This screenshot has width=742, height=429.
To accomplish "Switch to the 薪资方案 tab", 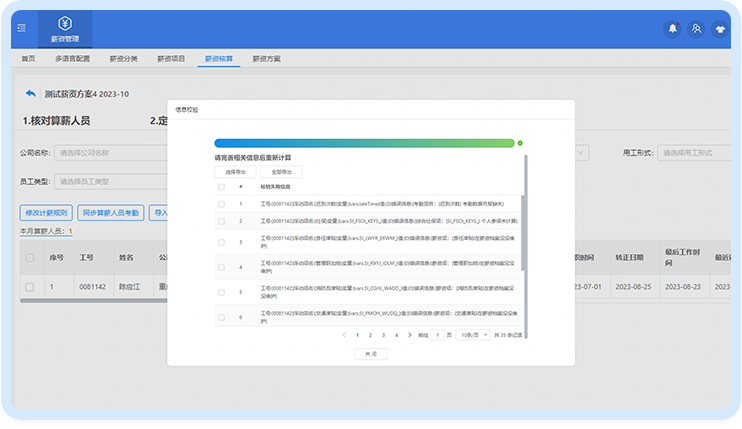I will pyautogui.click(x=266, y=59).
